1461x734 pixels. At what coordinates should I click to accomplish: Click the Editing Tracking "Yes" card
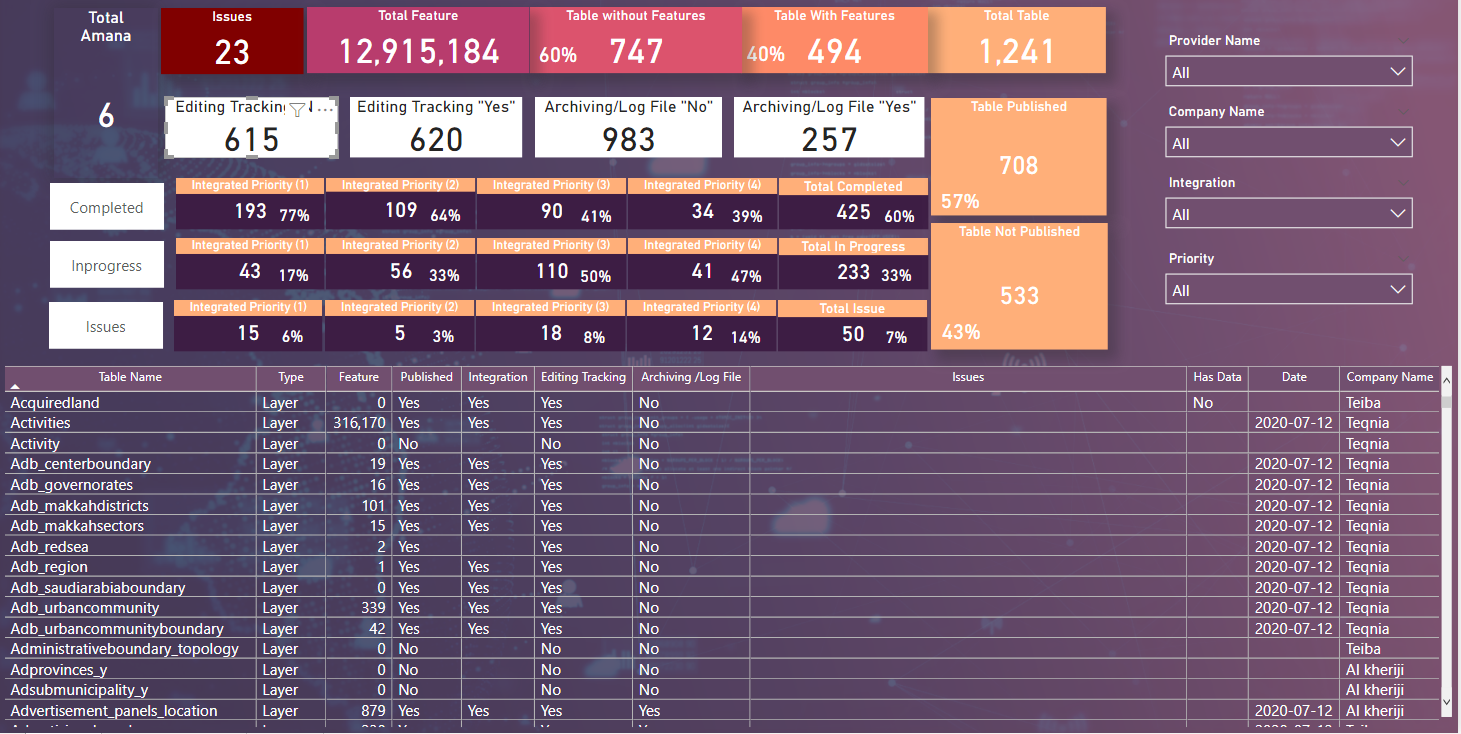coord(436,127)
